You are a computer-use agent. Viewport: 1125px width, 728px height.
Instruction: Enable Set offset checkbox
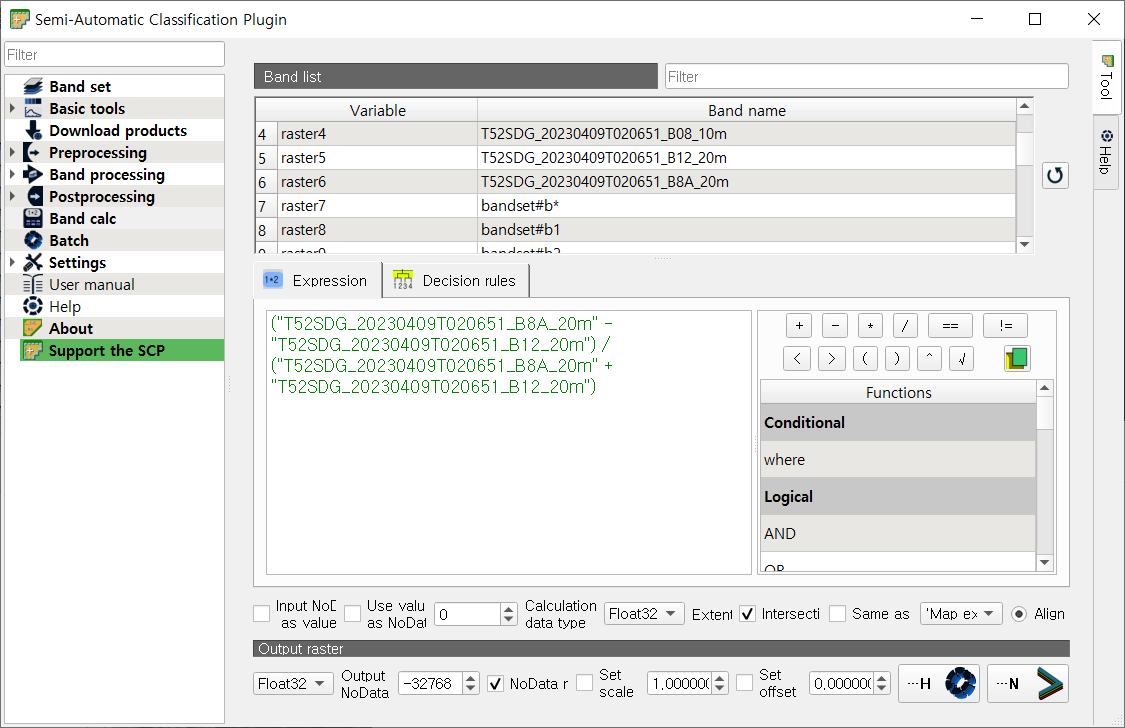[x=745, y=684]
